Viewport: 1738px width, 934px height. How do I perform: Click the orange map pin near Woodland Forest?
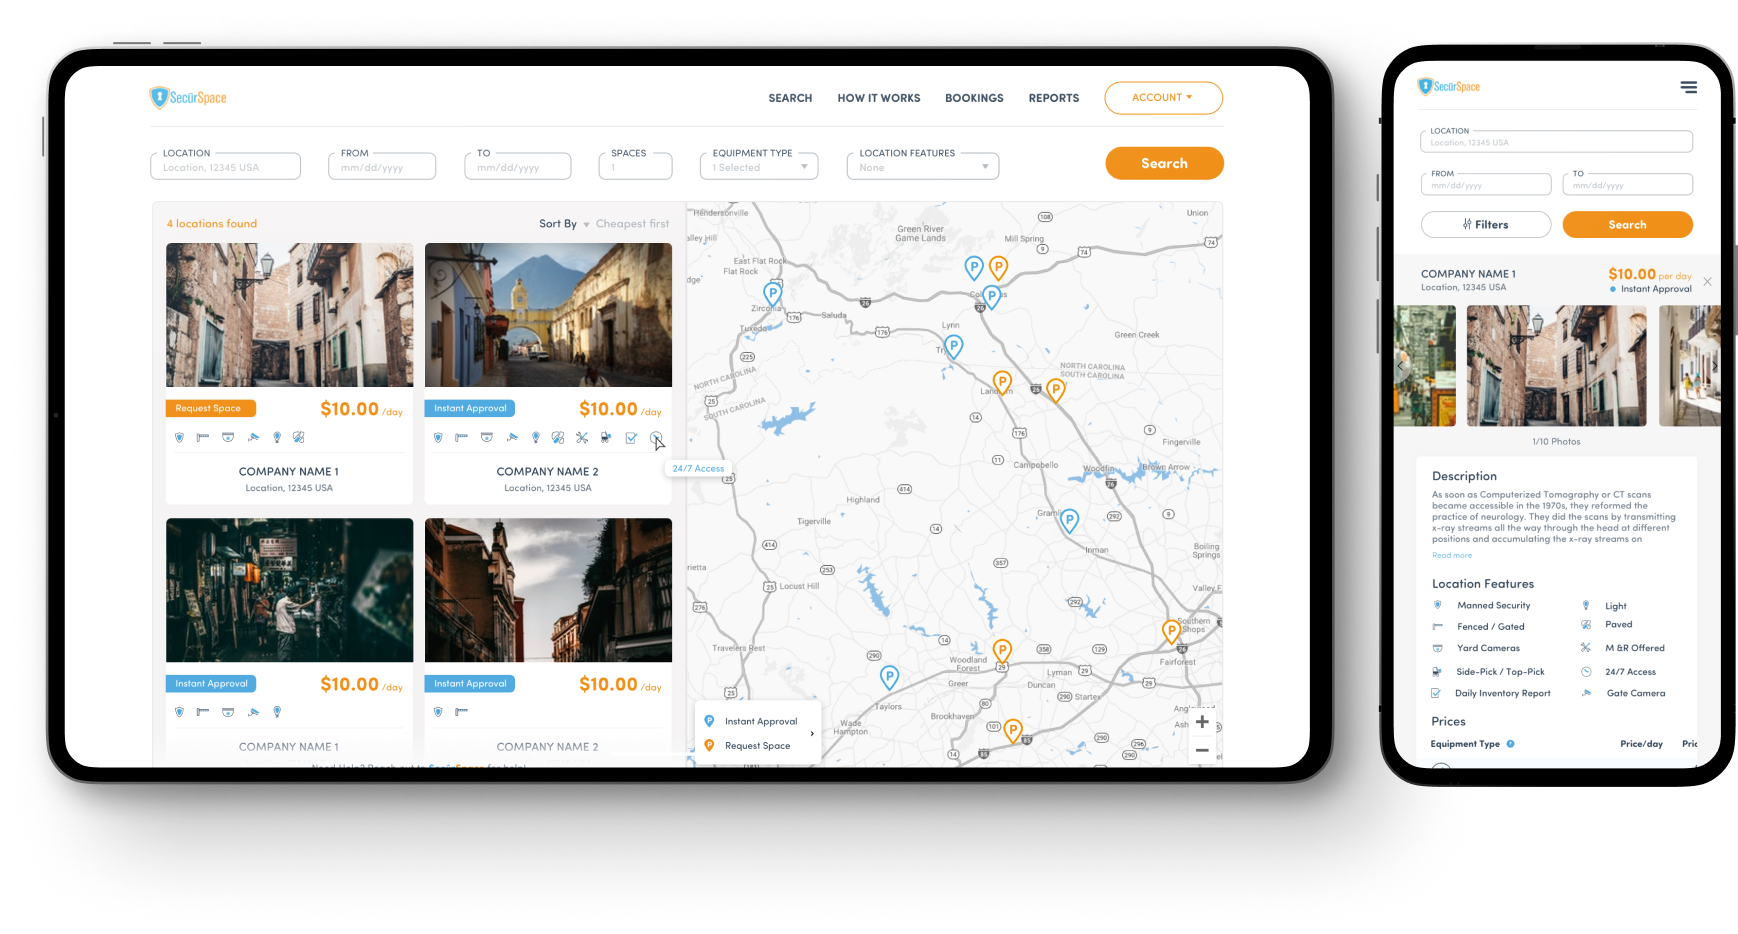[1002, 650]
